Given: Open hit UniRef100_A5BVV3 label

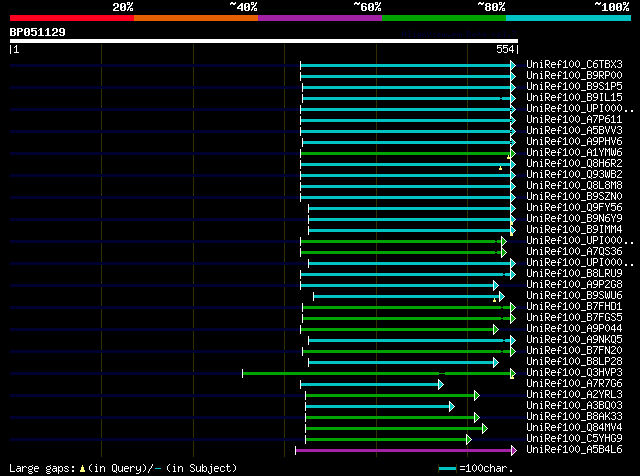Looking at the screenshot, I should coord(574,131).
